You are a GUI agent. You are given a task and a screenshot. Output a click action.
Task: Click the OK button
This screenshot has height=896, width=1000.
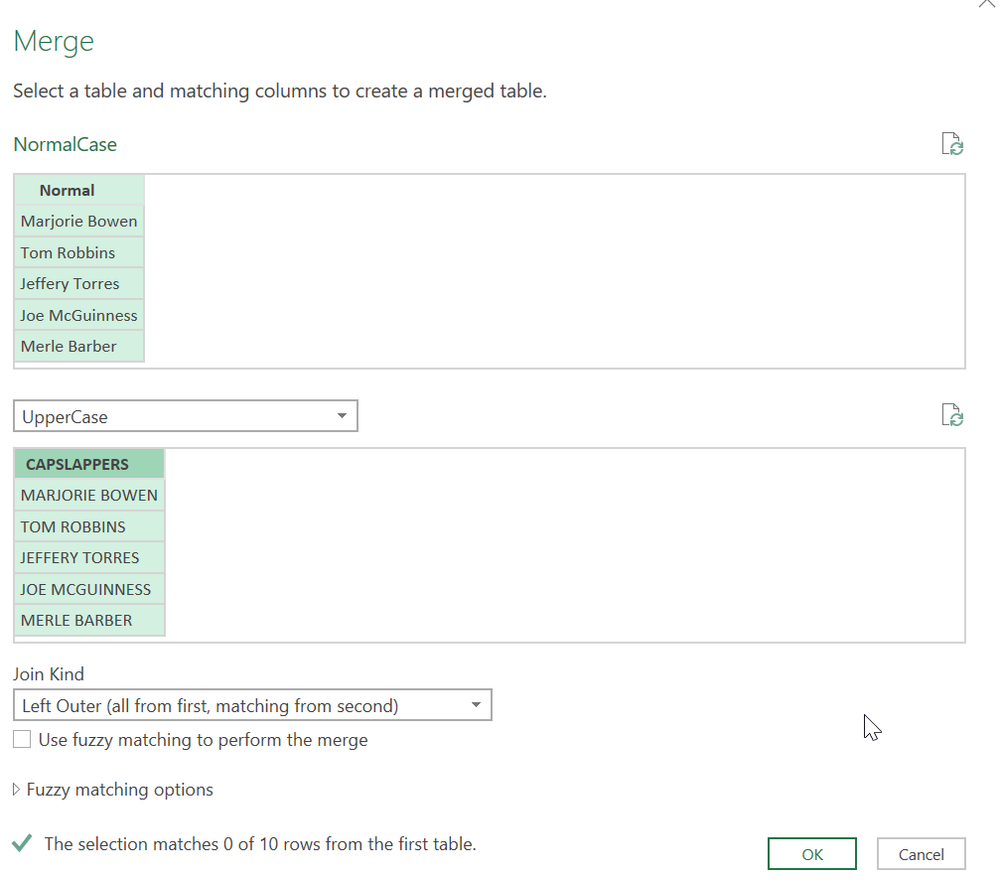811,853
